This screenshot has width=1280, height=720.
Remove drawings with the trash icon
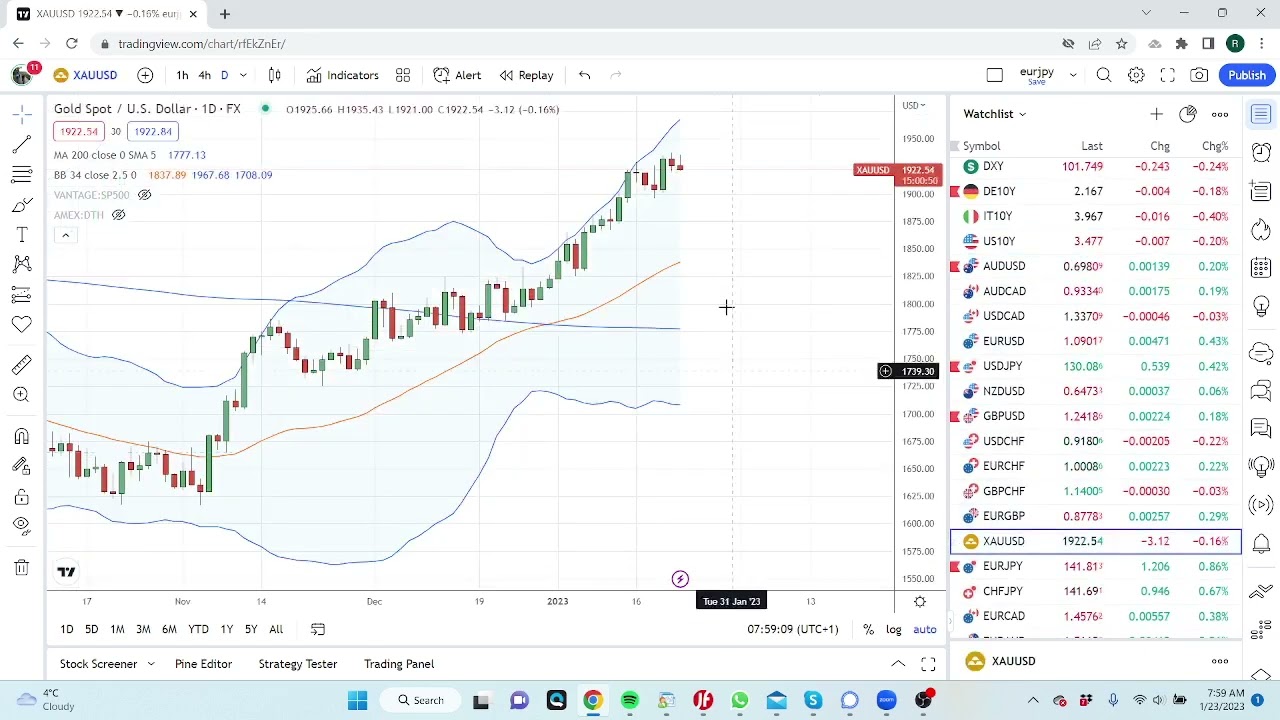click(x=21, y=568)
